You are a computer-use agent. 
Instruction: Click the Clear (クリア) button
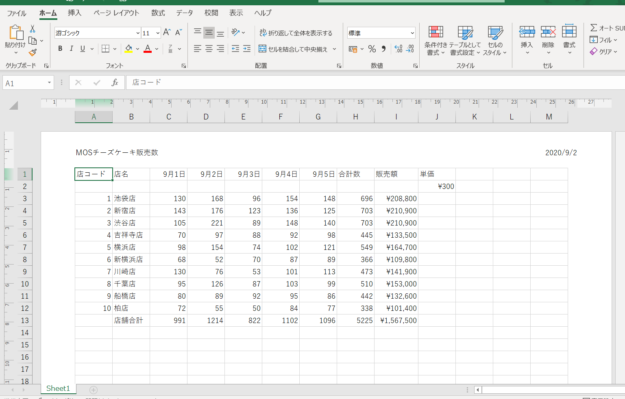point(603,52)
